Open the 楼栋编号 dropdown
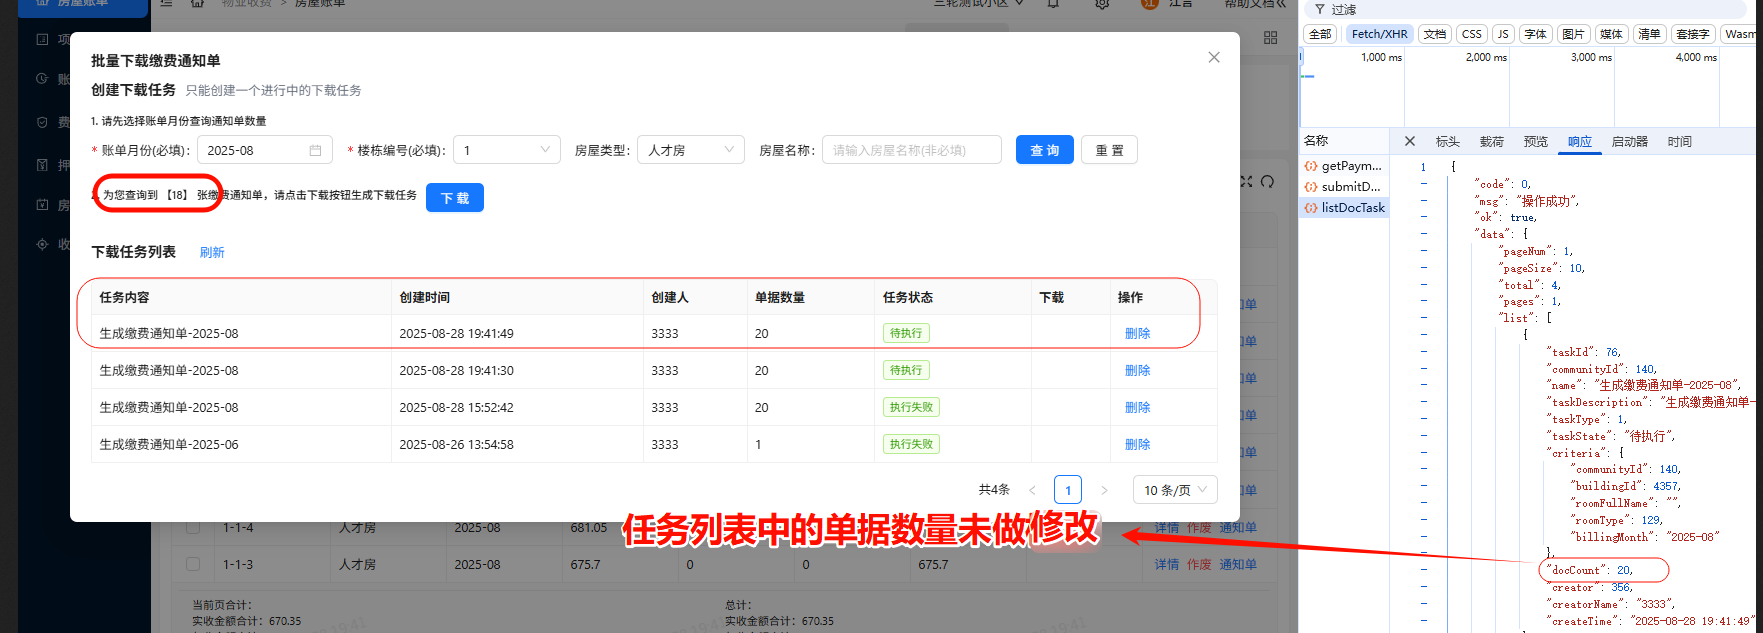Screen dimensions: 1763x633 [507, 150]
